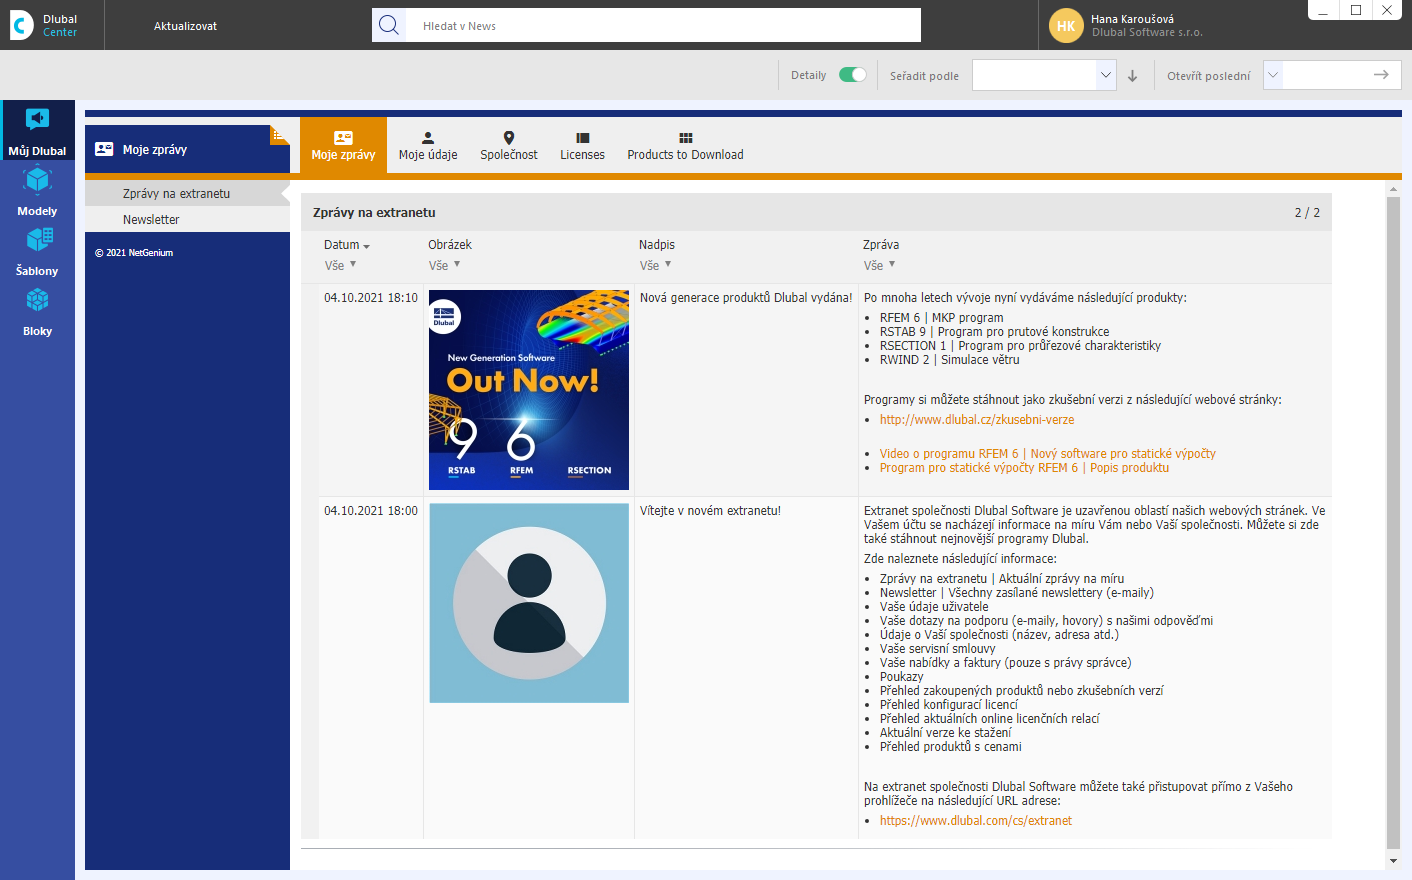Open the Zpráva filter Vše dropdown
The height and width of the screenshot is (880, 1412).
tap(879, 265)
